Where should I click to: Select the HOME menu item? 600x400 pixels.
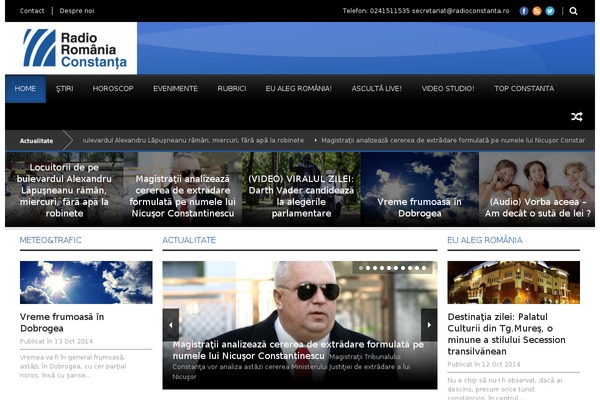(x=25, y=89)
